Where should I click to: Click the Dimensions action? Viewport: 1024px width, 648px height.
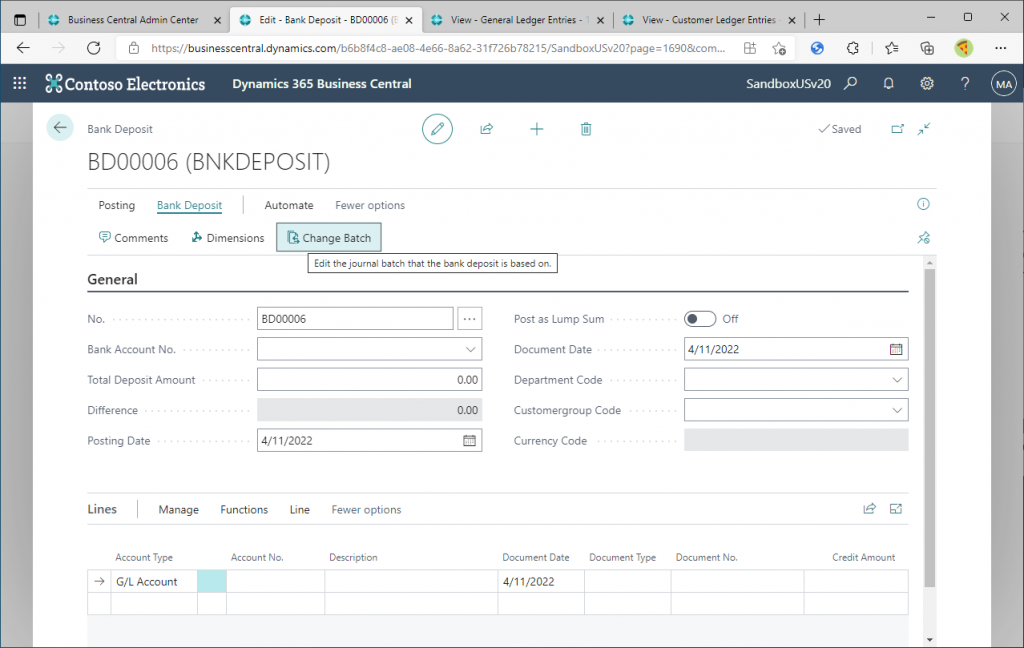point(227,238)
